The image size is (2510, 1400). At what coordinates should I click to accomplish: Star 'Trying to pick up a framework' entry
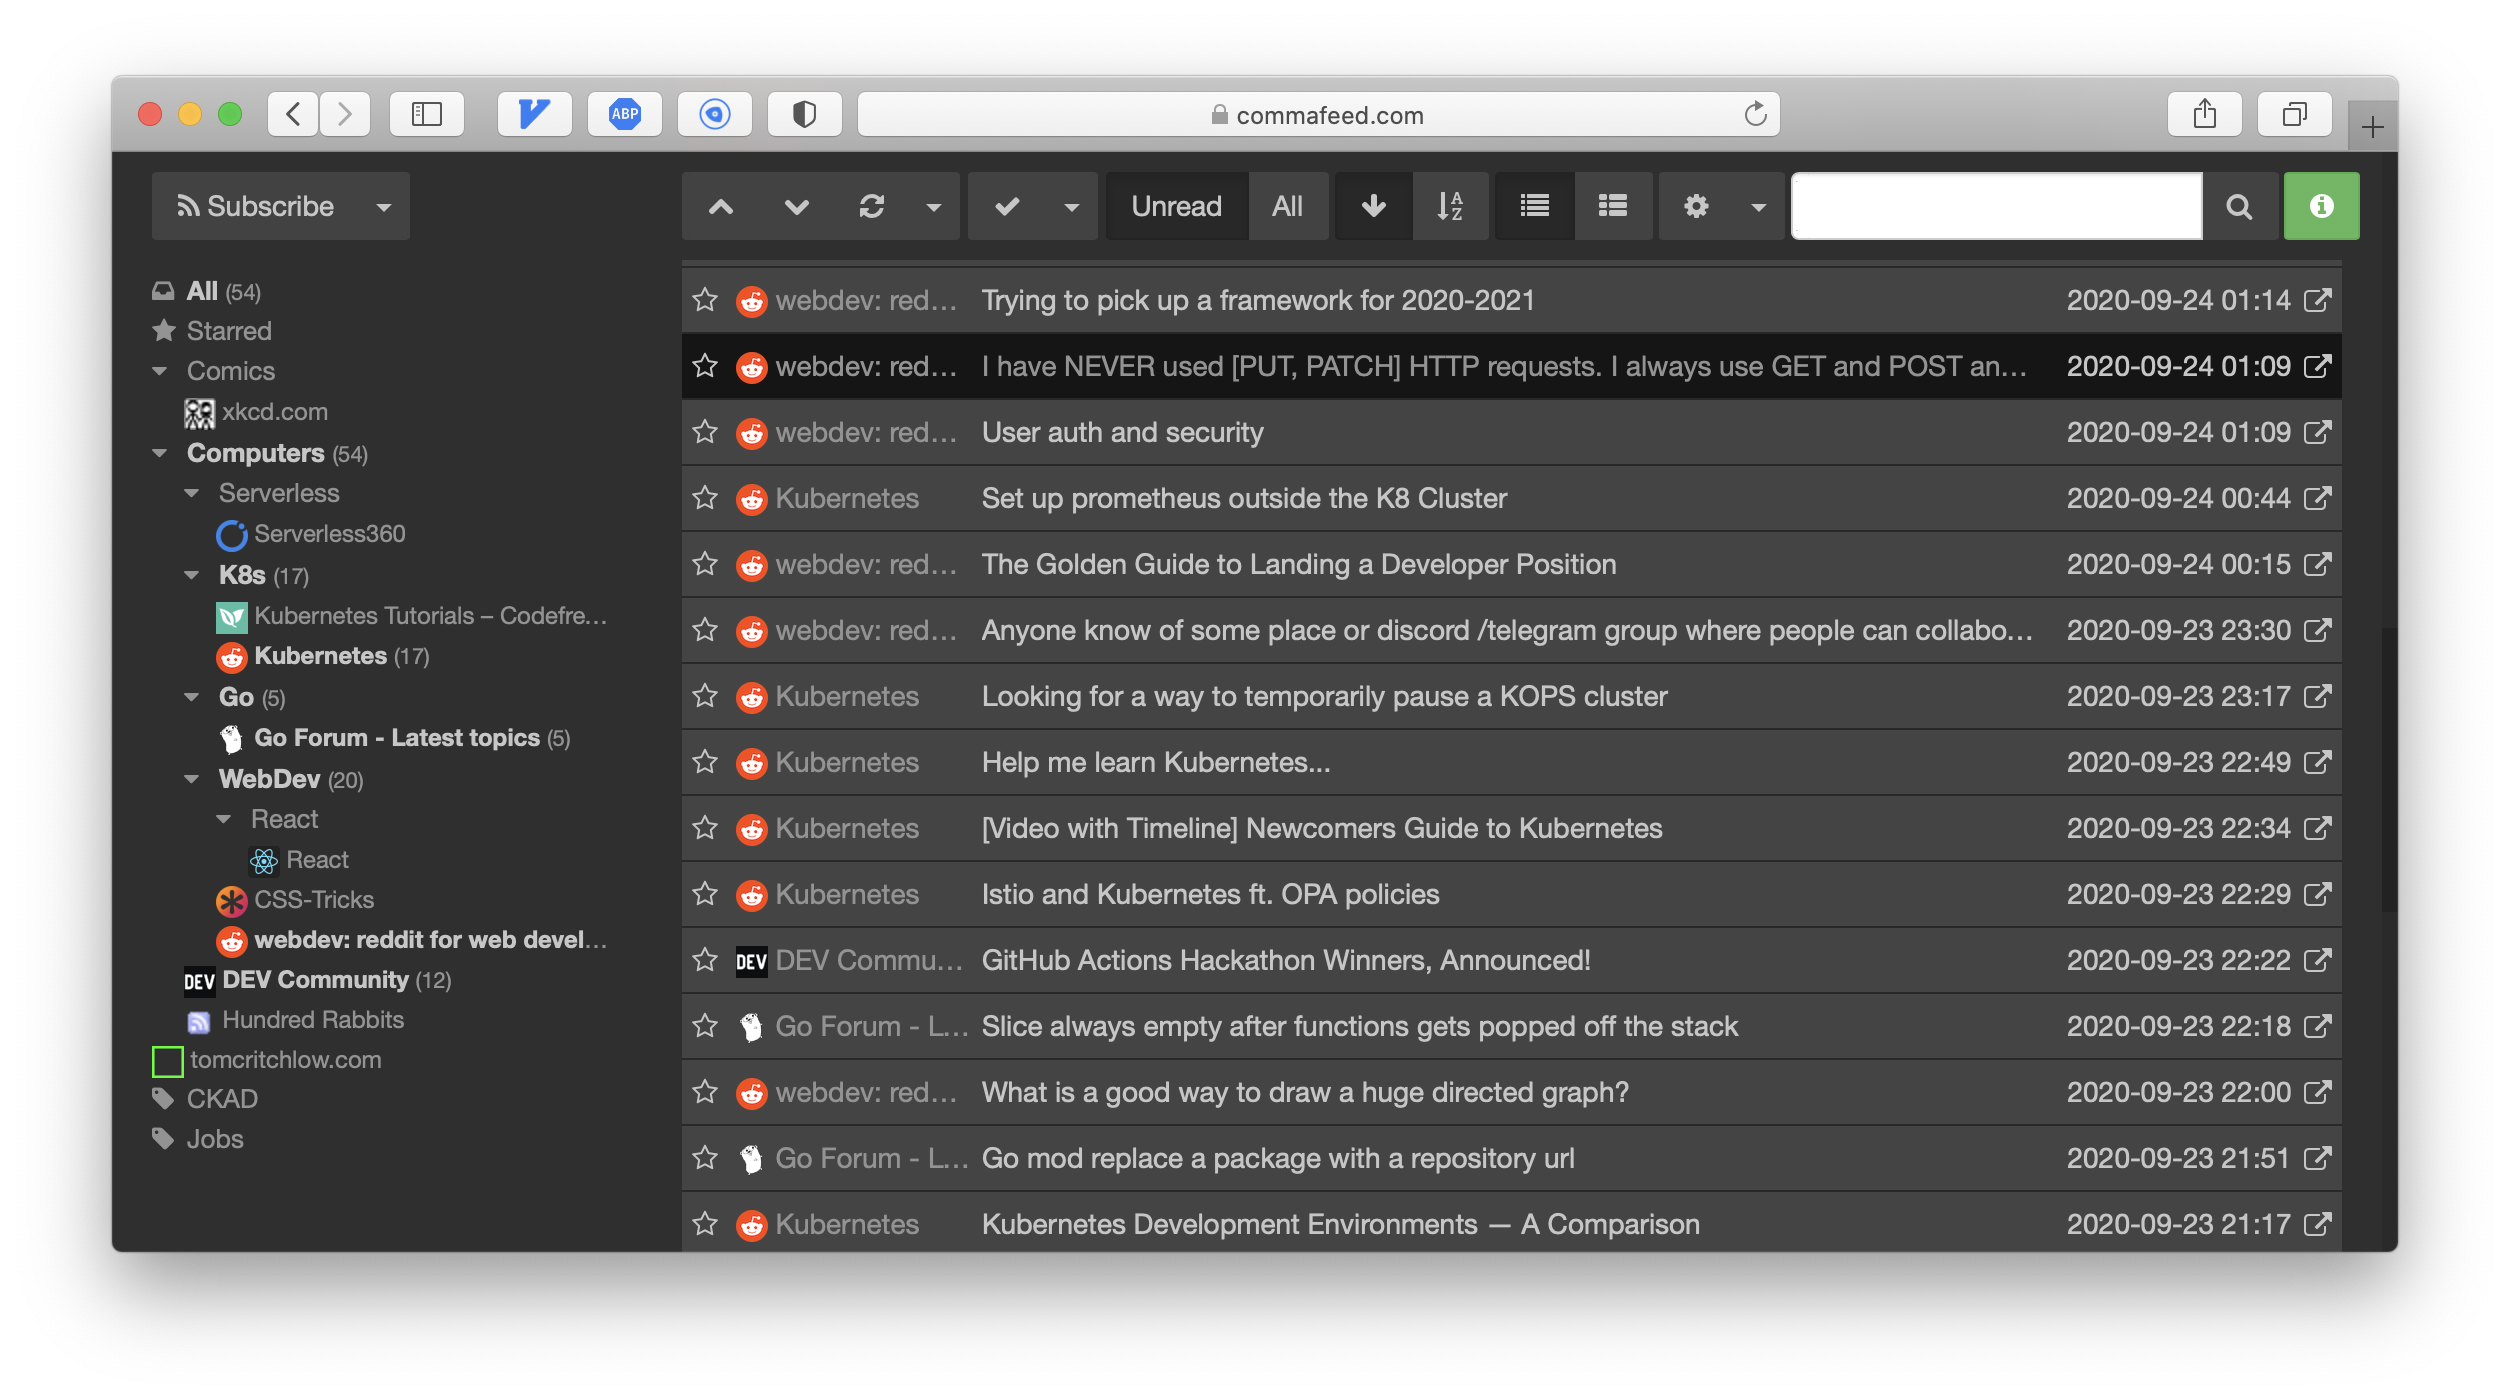click(x=706, y=300)
